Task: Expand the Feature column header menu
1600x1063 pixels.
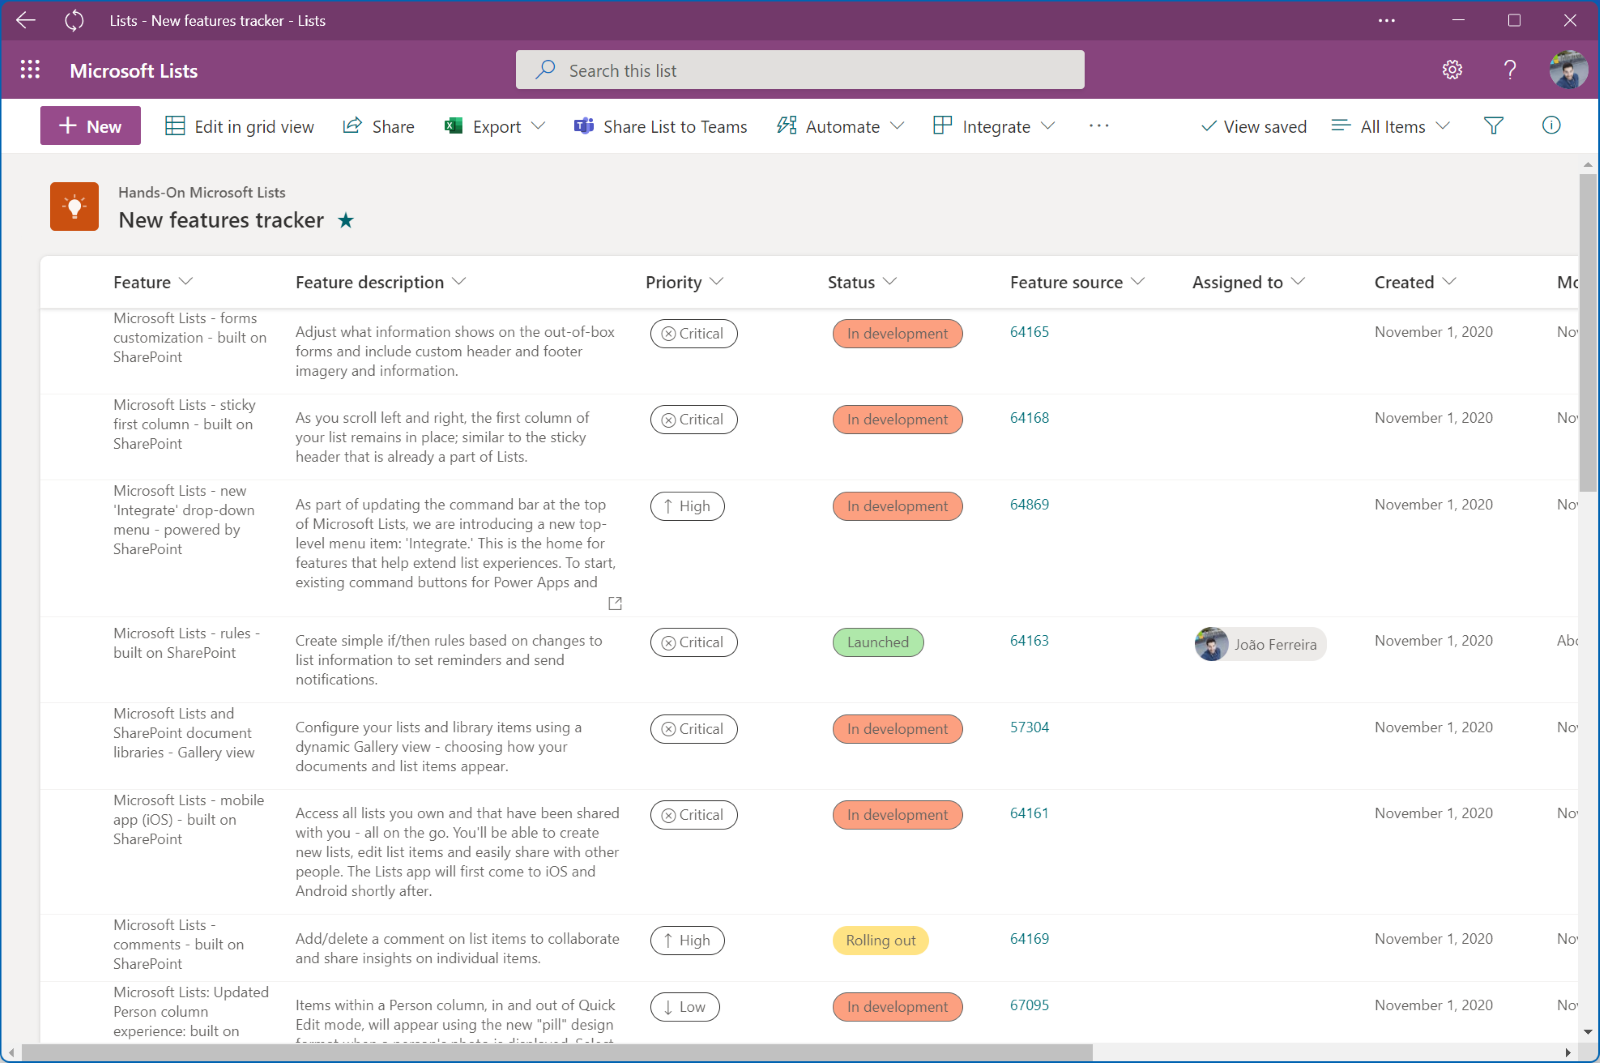Action: coord(153,282)
